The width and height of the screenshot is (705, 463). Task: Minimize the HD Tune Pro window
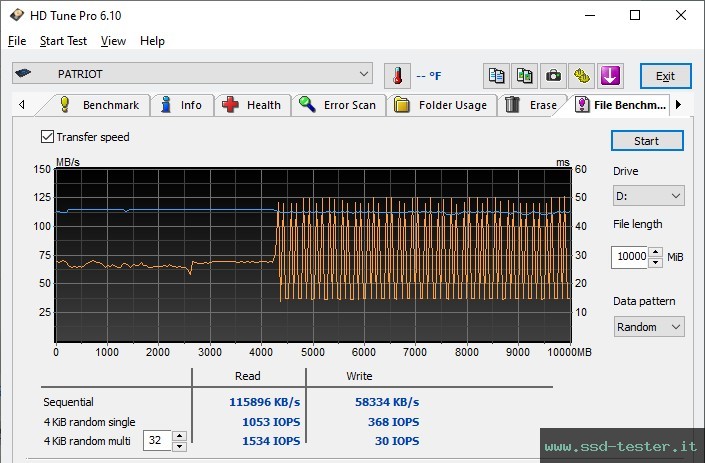pos(590,15)
